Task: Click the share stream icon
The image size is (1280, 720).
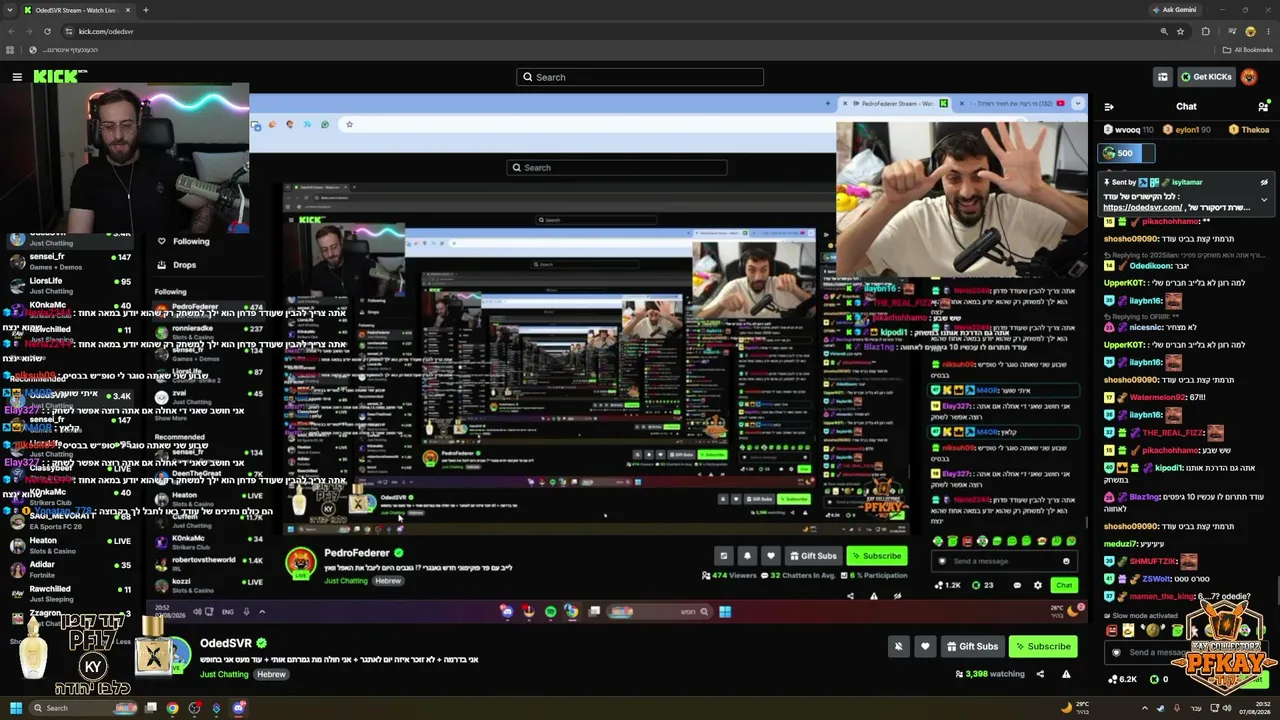Action: point(1040,674)
